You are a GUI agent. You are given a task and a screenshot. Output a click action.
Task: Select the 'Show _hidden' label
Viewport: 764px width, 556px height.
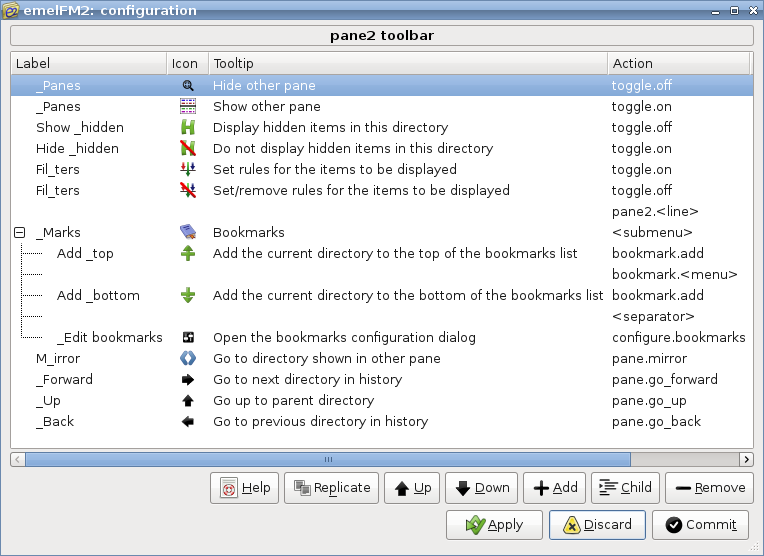(80, 128)
